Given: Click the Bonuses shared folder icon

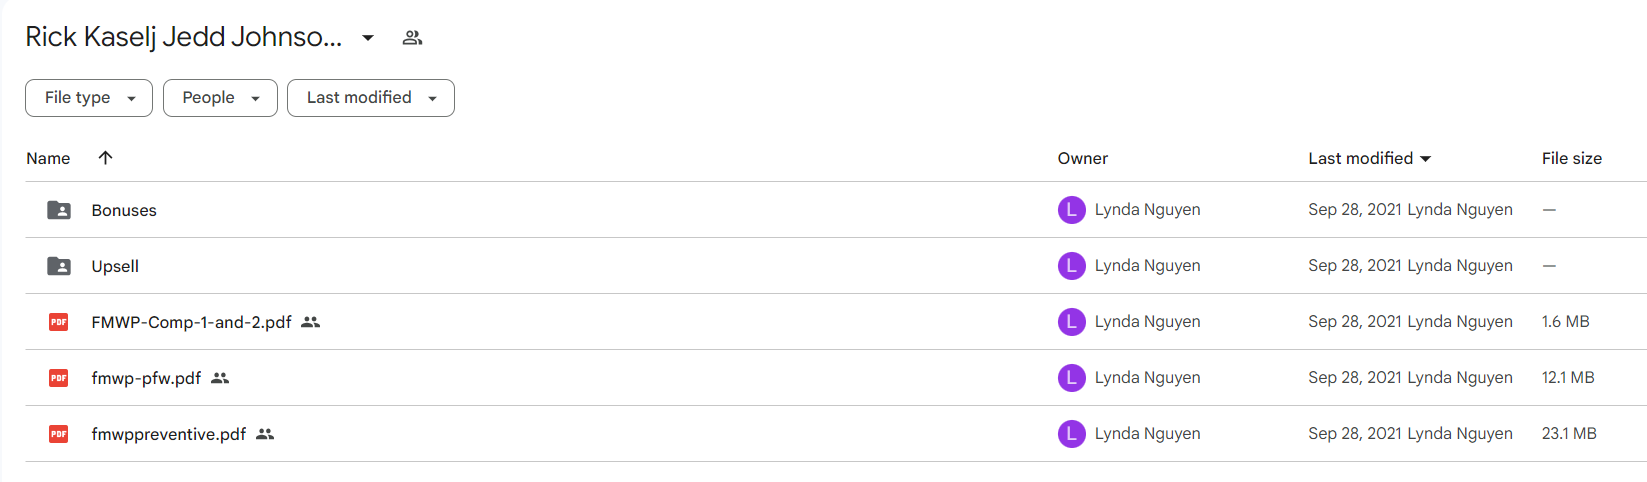Looking at the screenshot, I should point(59,210).
